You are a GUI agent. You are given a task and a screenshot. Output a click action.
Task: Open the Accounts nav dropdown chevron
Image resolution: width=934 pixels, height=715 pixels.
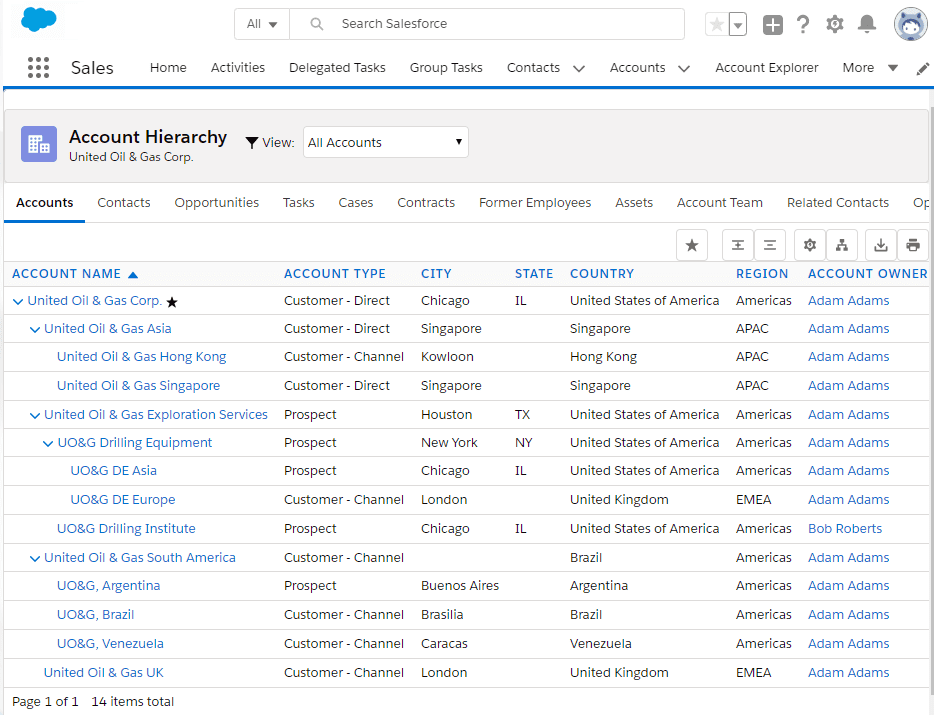coord(684,69)
